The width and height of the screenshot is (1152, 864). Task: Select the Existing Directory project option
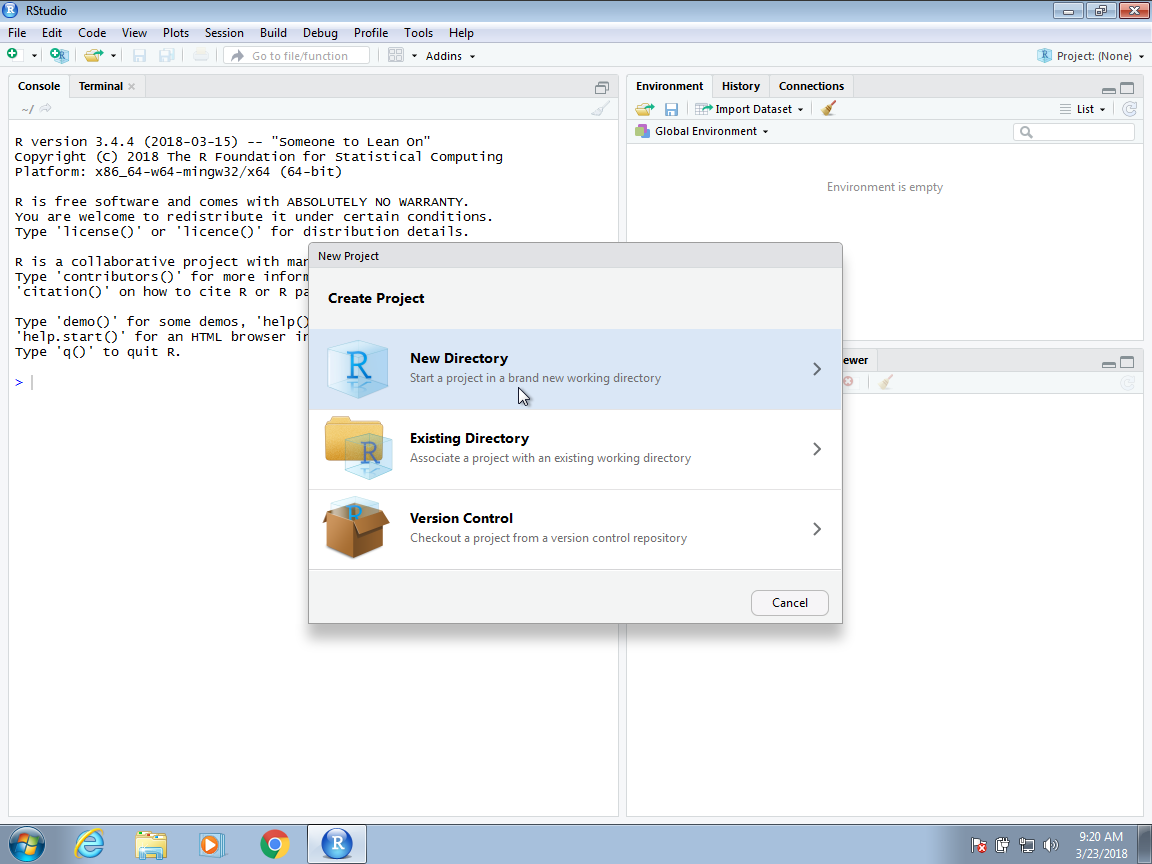(x=575, y=449)
